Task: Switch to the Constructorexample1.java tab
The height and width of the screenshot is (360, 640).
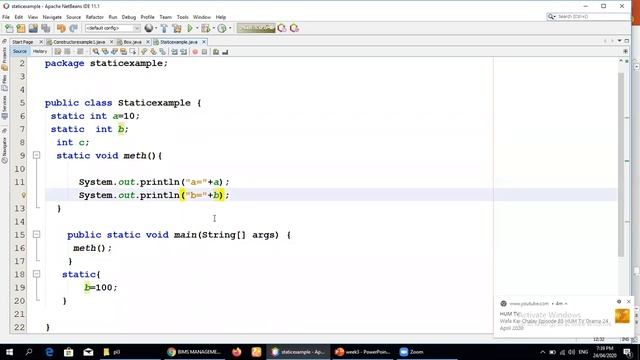Action: [79, 42]
